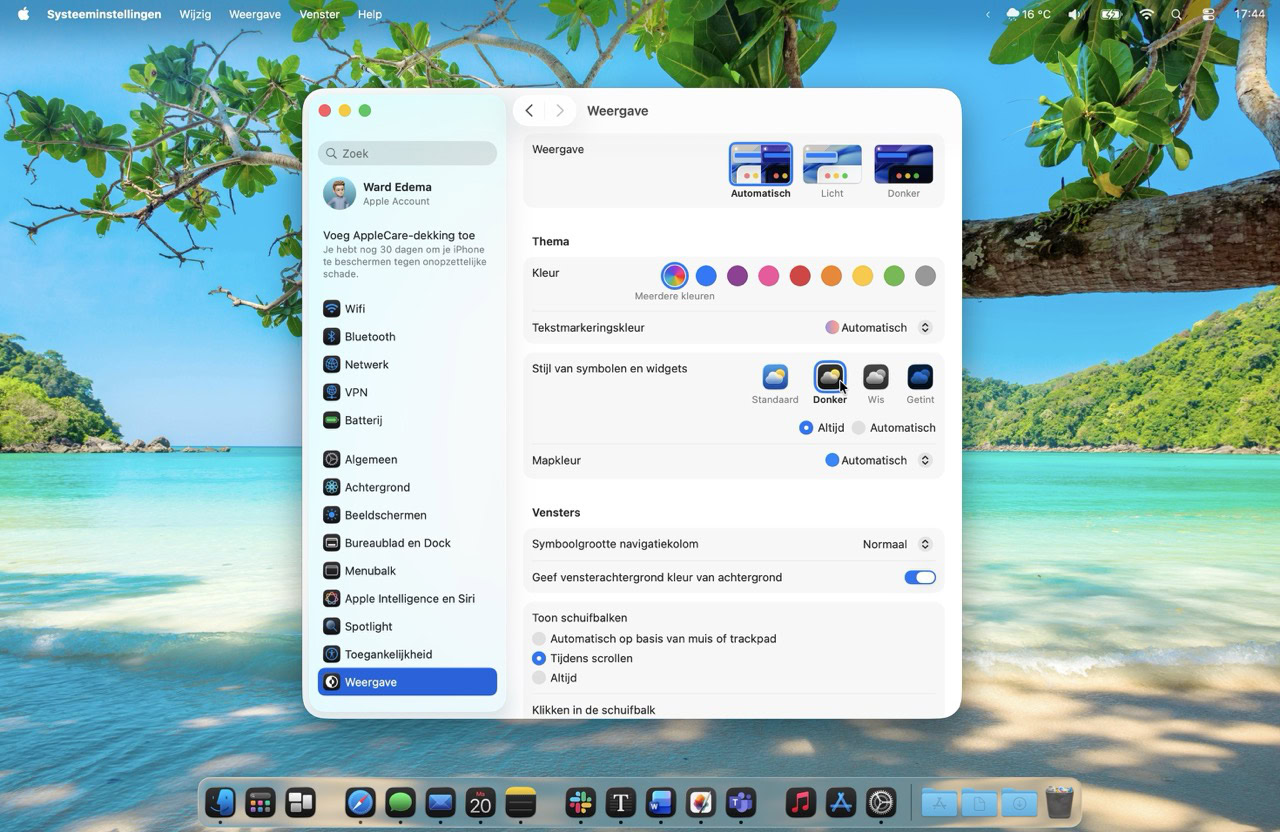
Task: Open the Wijzig menu
Action: 195,15
